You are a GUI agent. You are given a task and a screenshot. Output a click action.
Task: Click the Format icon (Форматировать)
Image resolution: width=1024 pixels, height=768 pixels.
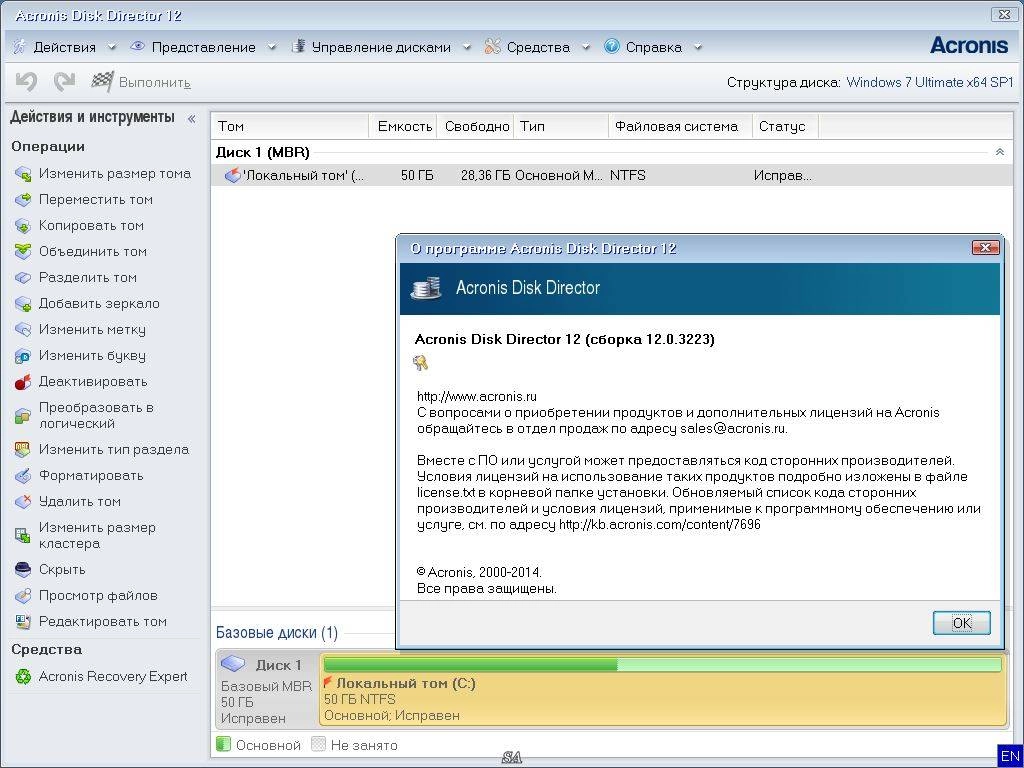pyautogui.click(x=23, y=476)
